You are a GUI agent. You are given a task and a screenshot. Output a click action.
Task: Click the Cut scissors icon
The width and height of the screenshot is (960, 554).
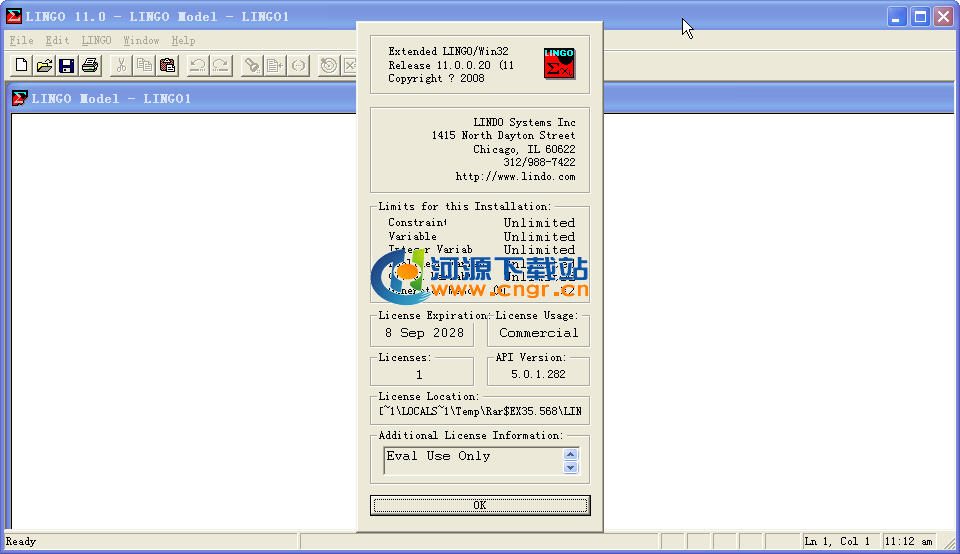pos(121,66)
